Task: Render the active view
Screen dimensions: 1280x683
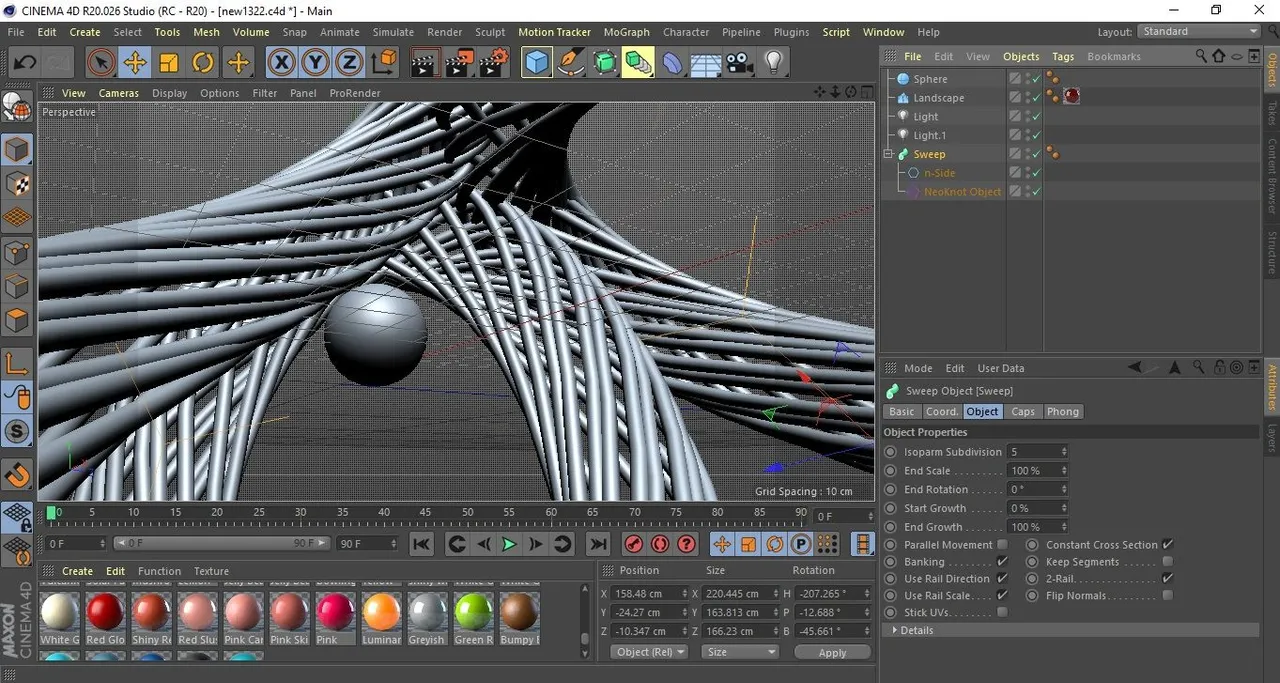Action: tap(425, 63)
